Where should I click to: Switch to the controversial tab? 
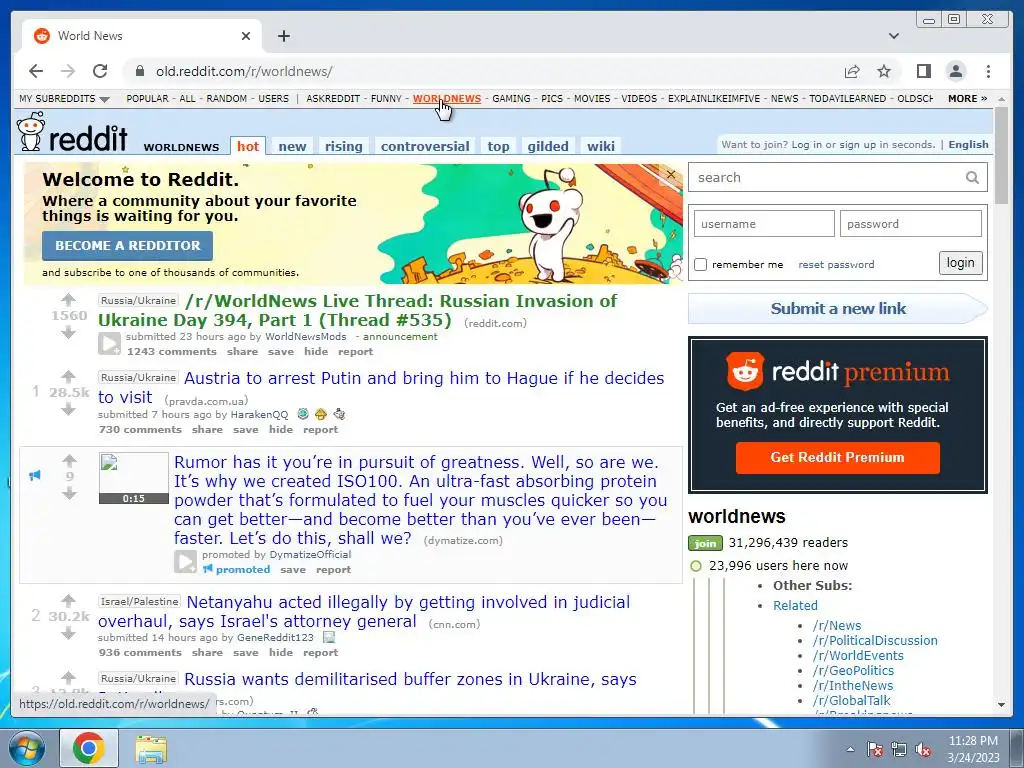pos(425,146)
